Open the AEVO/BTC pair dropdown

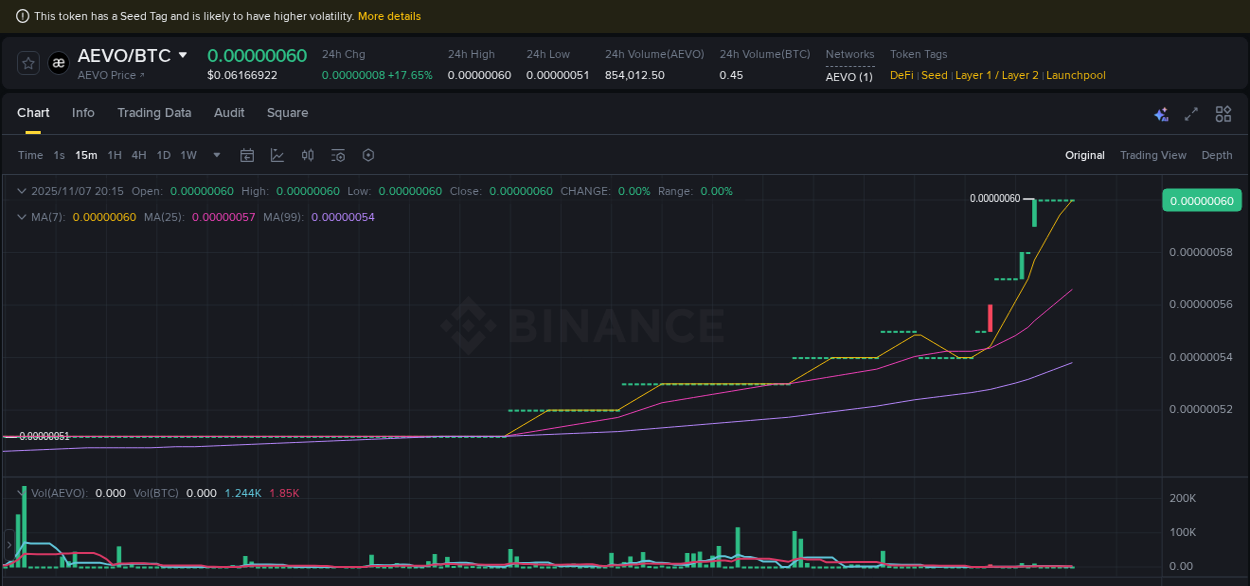coord(181,55)
